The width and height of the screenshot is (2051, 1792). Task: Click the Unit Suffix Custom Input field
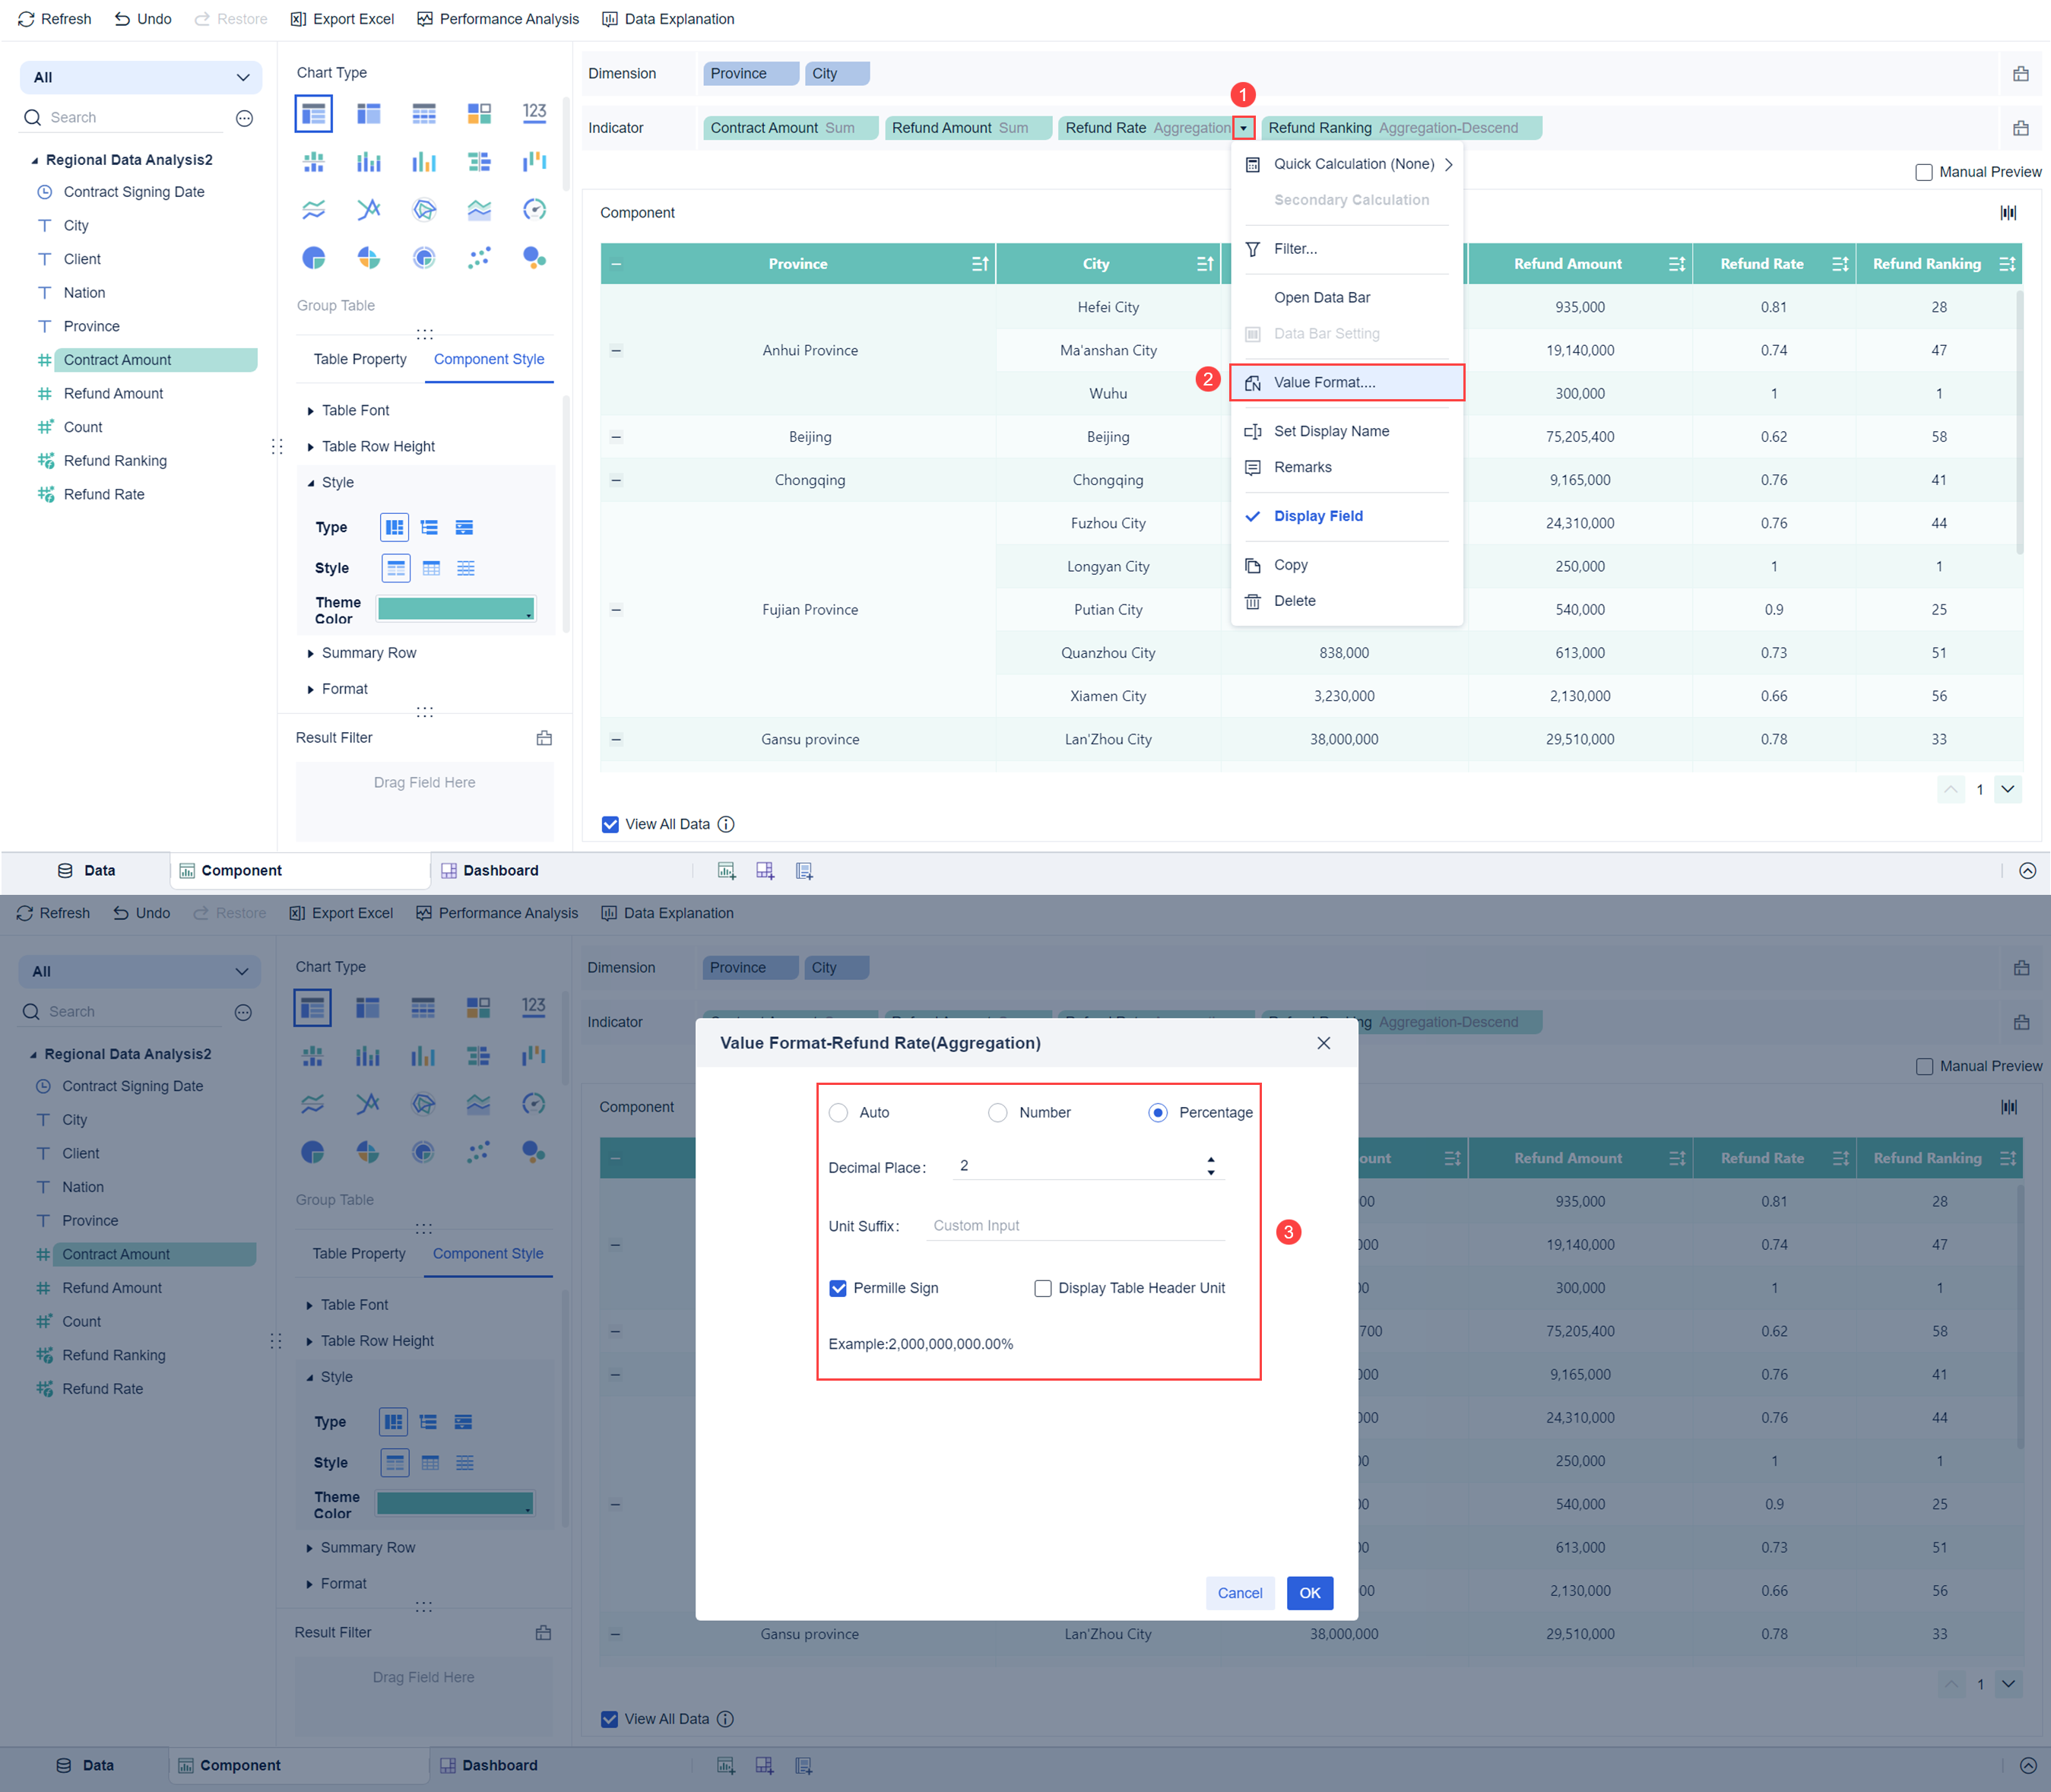click(1075, 1226)
